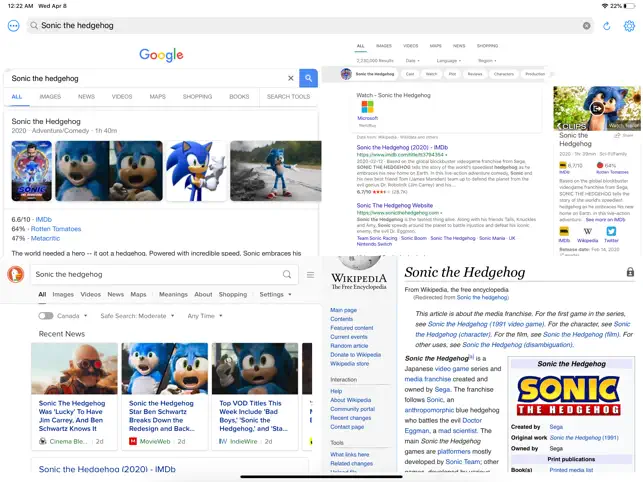Viewport: 643px width, 482px height.
Task: Open Bing Date filter dropdown
Action: tap(413, 60)
